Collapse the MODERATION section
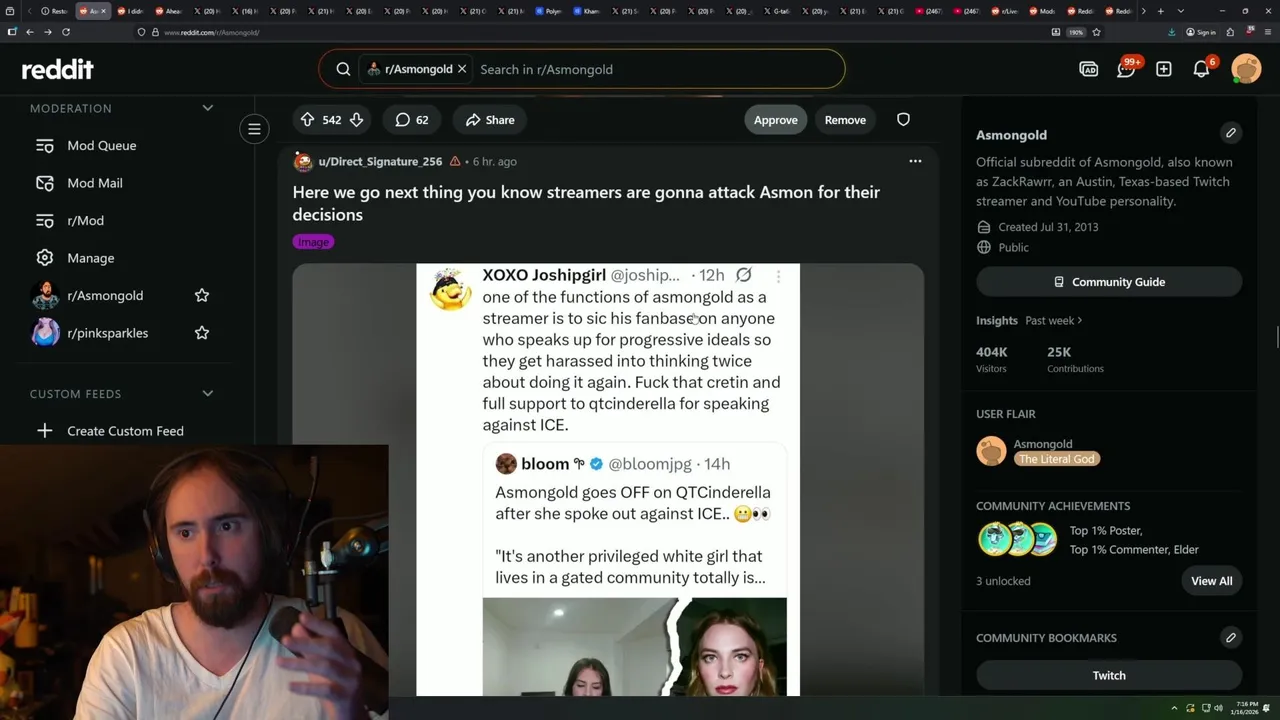 (207, 108)
